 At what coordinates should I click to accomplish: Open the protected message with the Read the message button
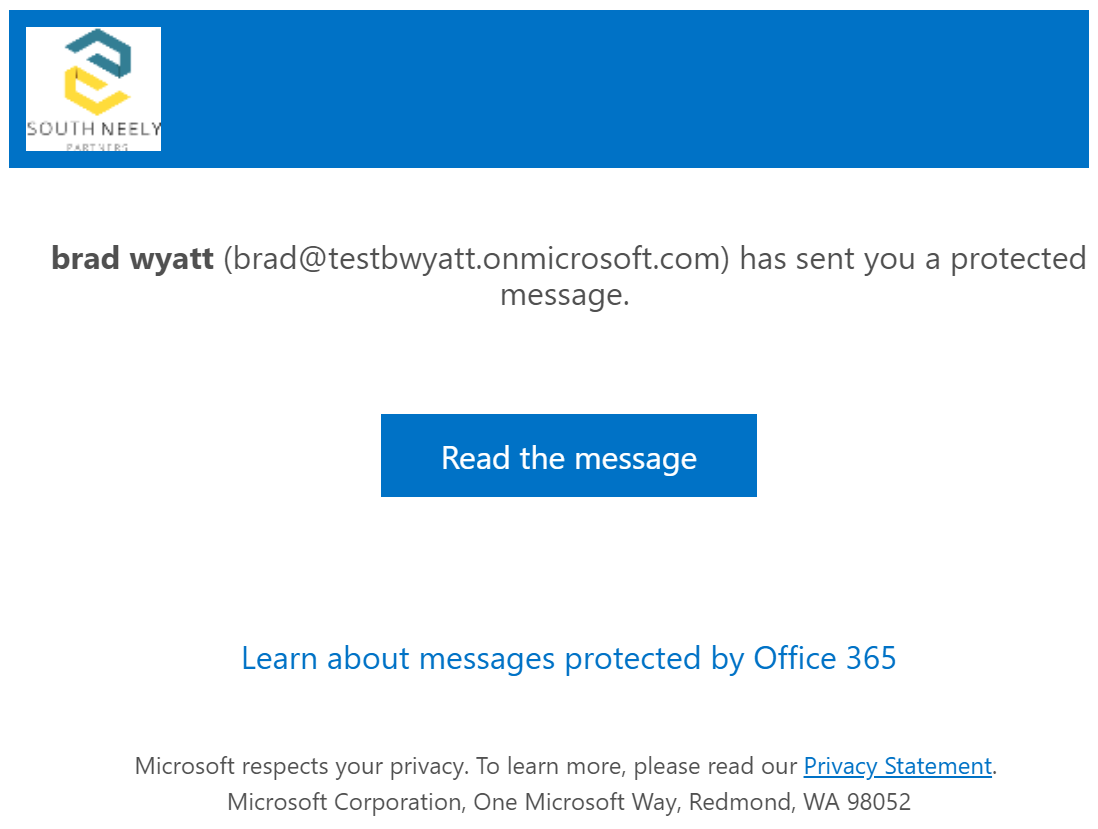(x=569, y=455)
